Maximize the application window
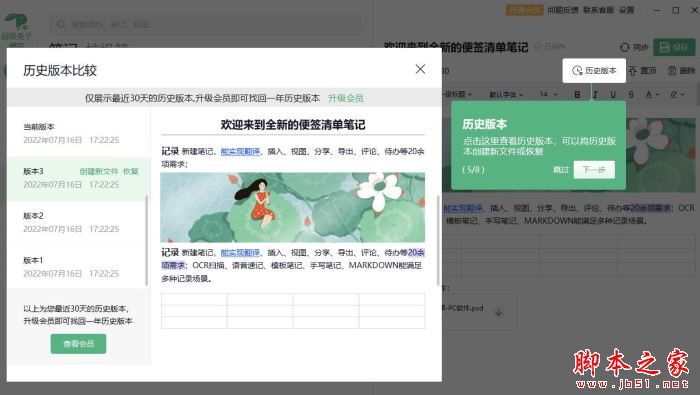The height and width of the screenshot is (395, 700). pos(676,10)
